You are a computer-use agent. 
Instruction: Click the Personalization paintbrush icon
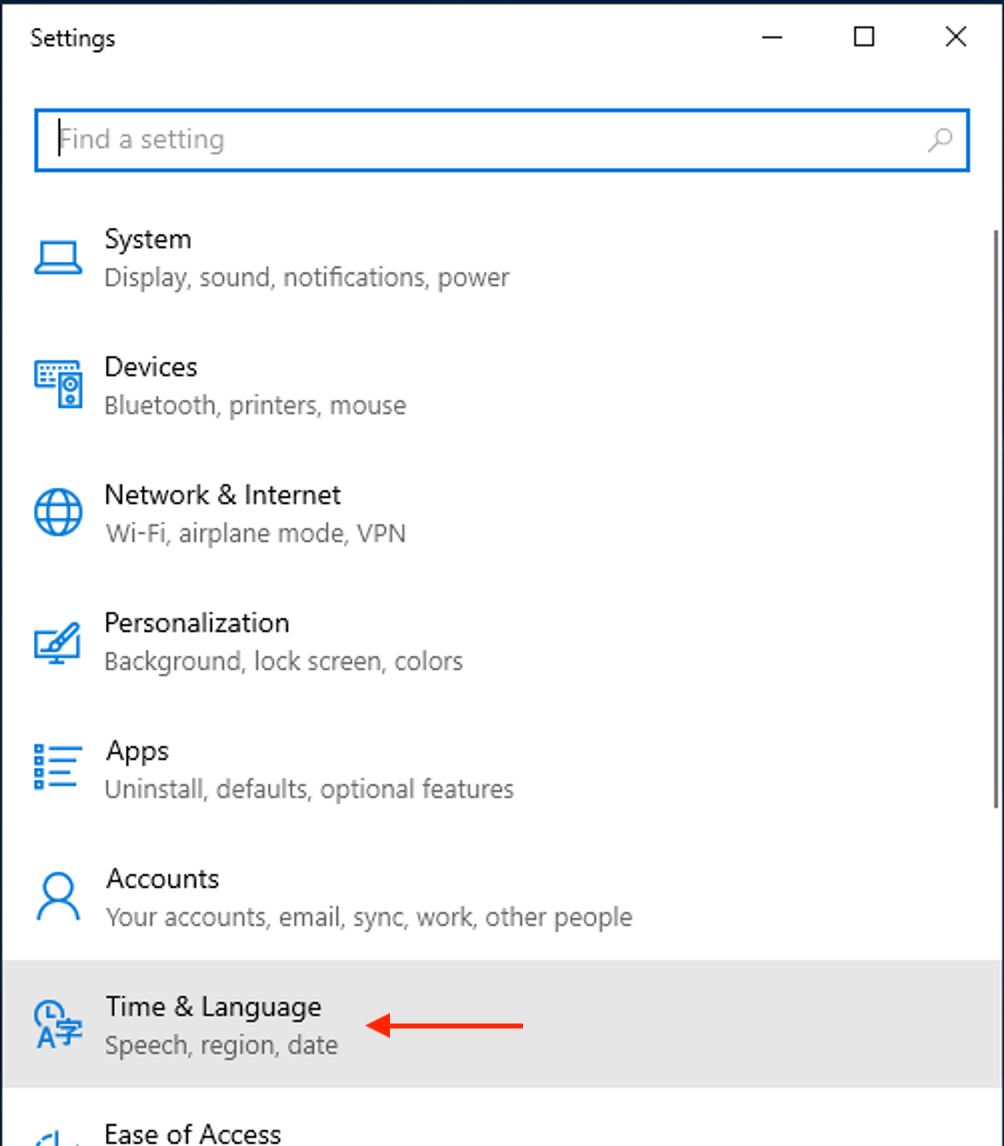pyautogui.click(x=58, y=642)
